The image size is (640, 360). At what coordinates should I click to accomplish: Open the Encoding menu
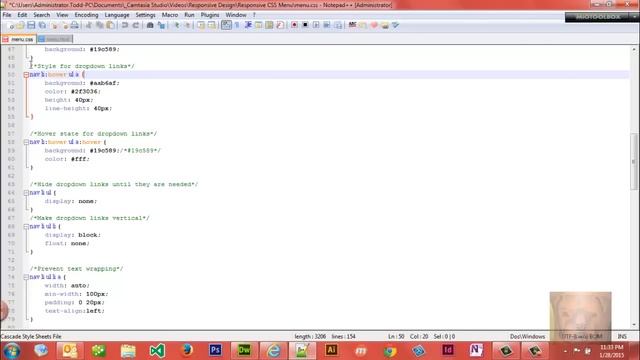pyautogui.click(x=87, y=15)
